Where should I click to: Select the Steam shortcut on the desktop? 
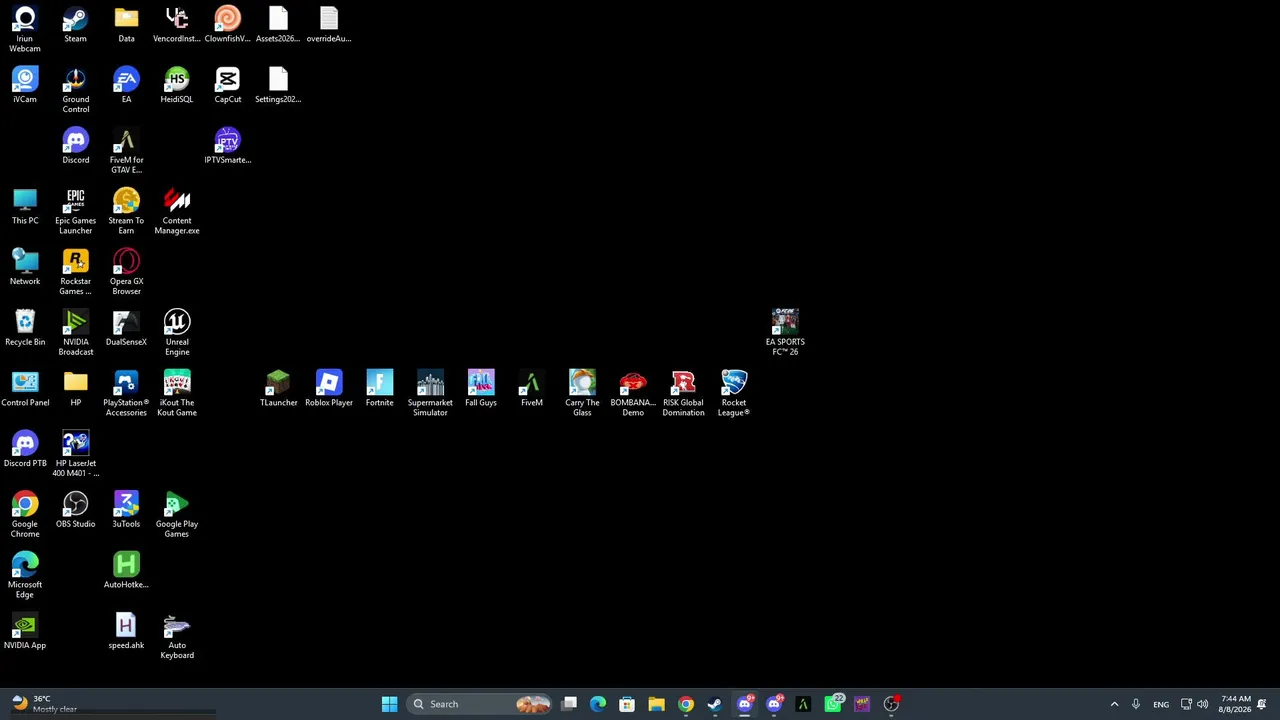pos(75,25)
